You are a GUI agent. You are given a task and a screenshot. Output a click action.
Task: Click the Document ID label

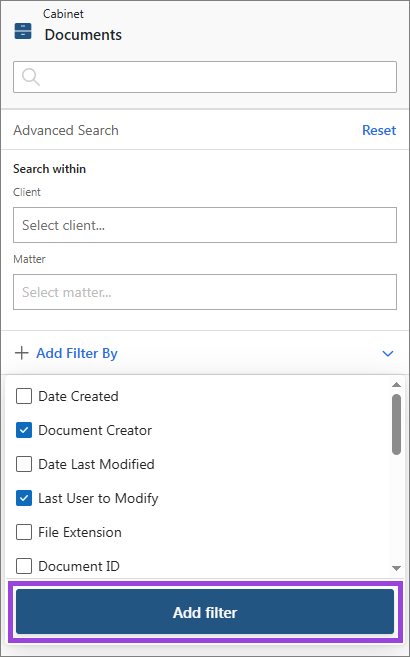point(79,566)
